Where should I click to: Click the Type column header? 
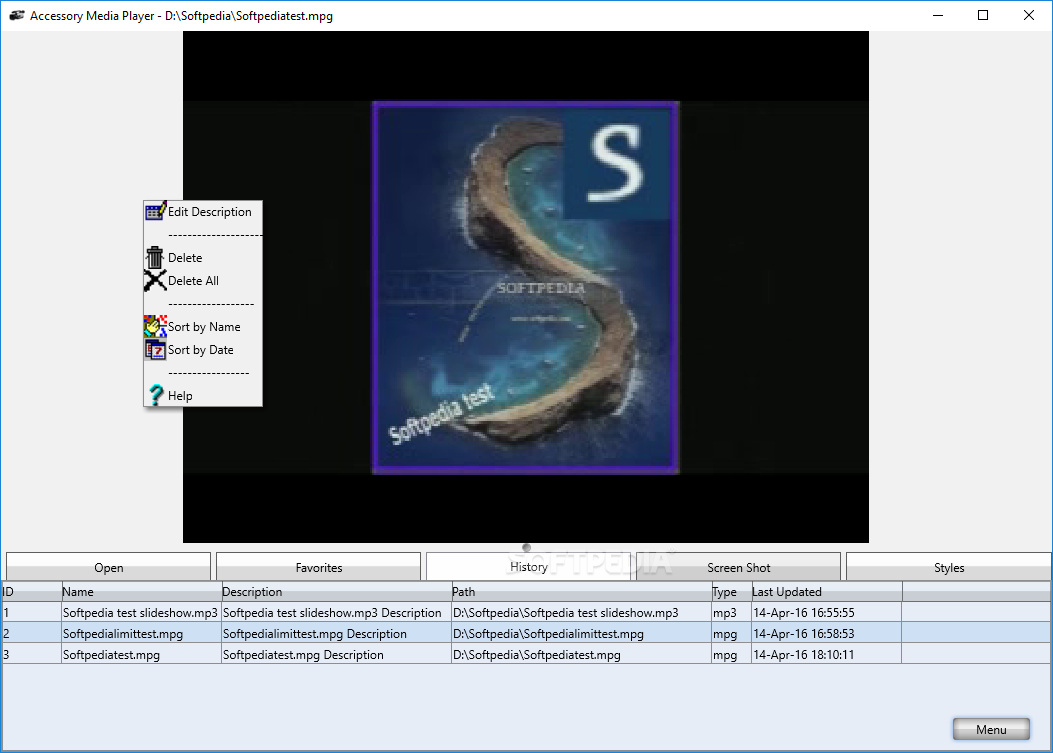click(731, 592)
